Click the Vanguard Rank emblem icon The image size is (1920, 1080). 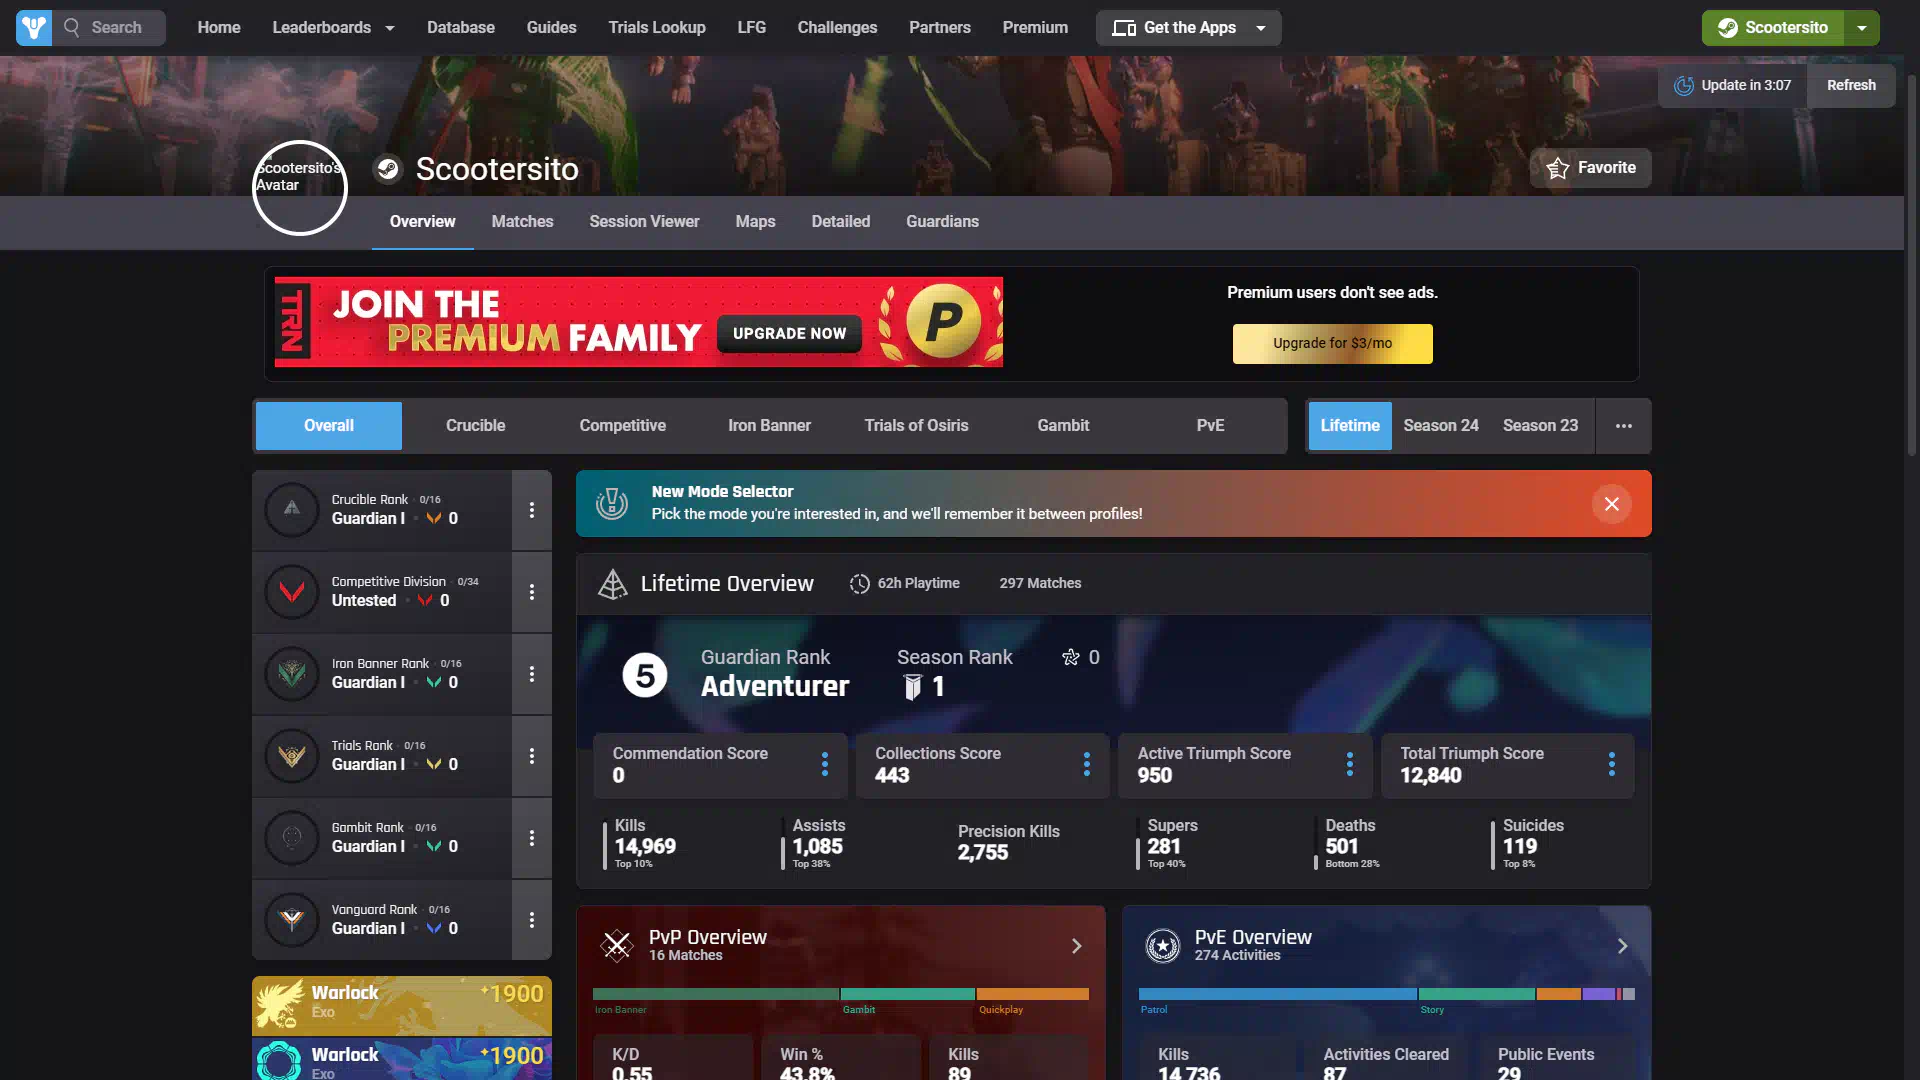pos(292,919)
